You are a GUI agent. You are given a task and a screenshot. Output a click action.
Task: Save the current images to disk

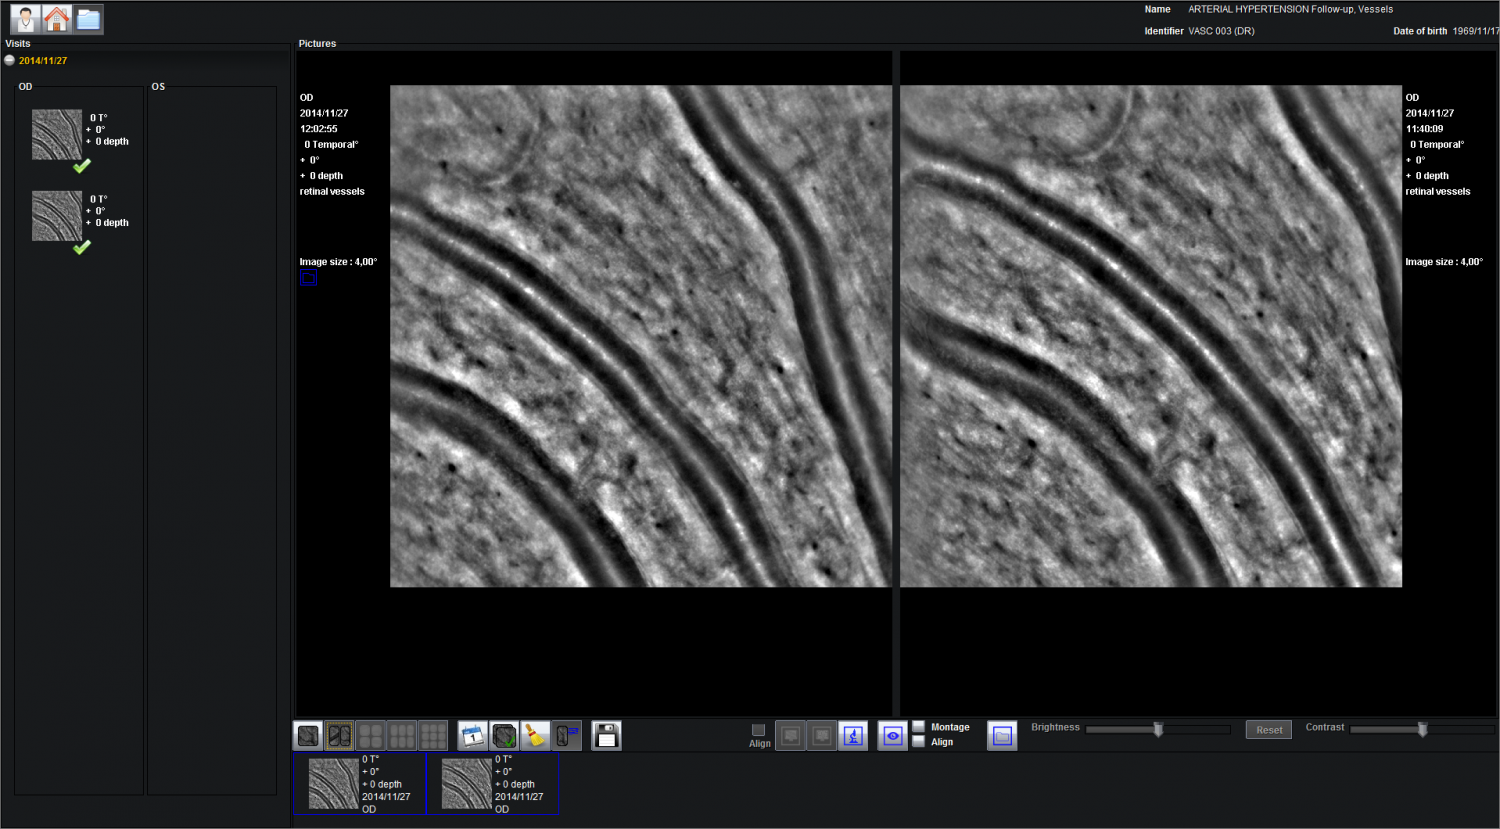click(605, 735)
